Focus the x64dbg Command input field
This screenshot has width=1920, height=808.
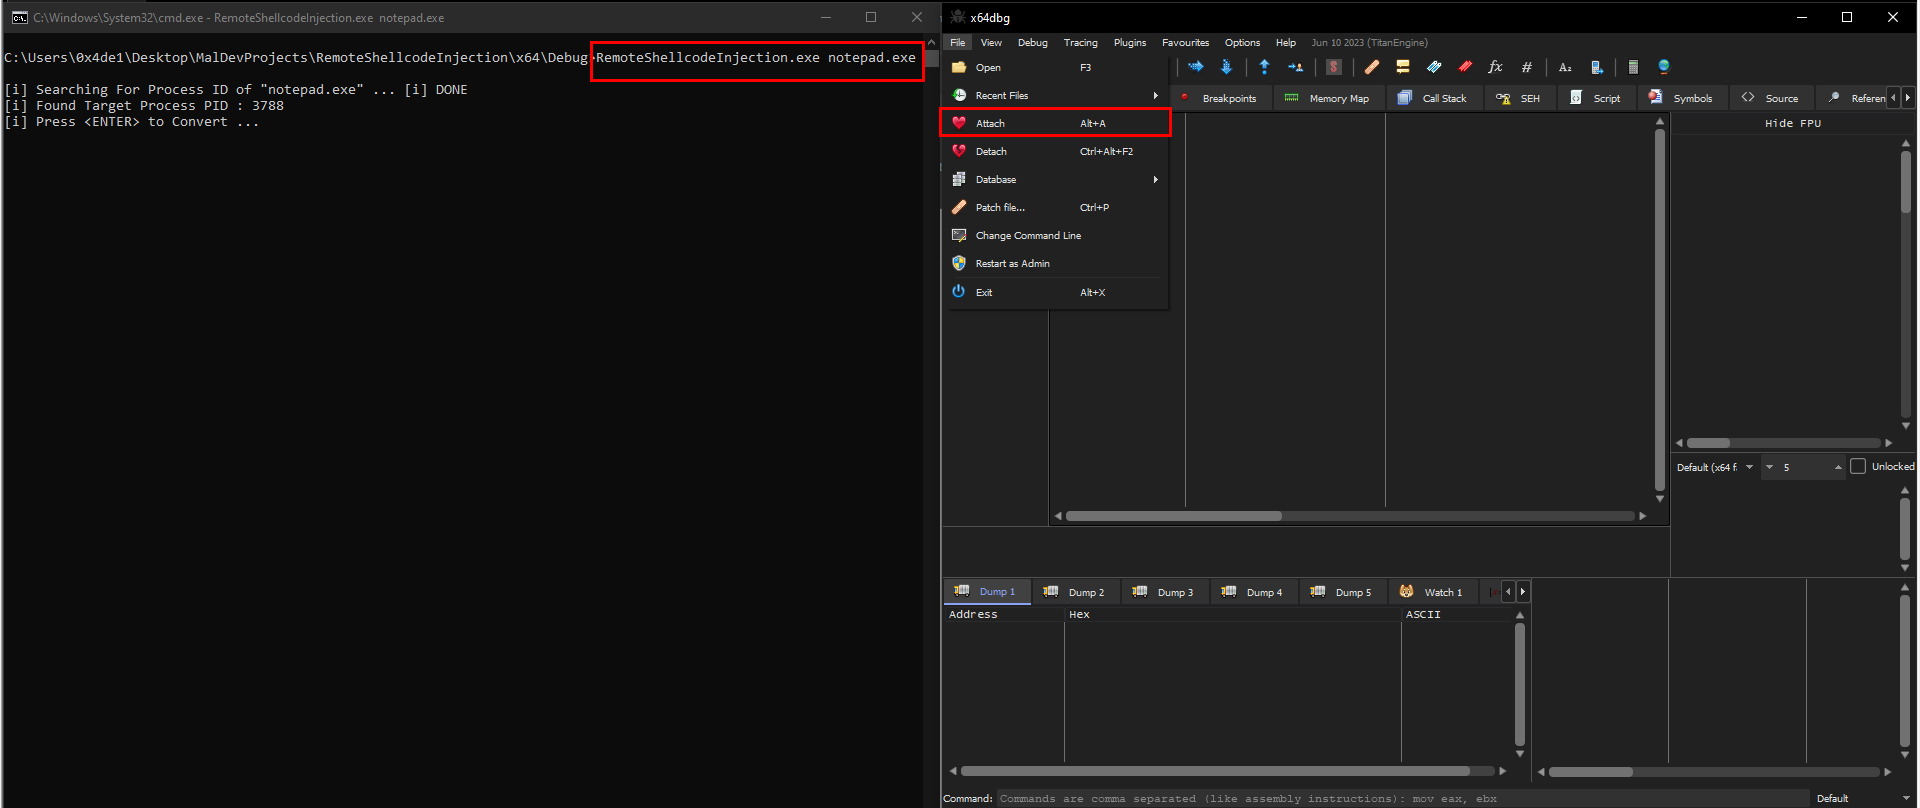tap(1402, 798)
